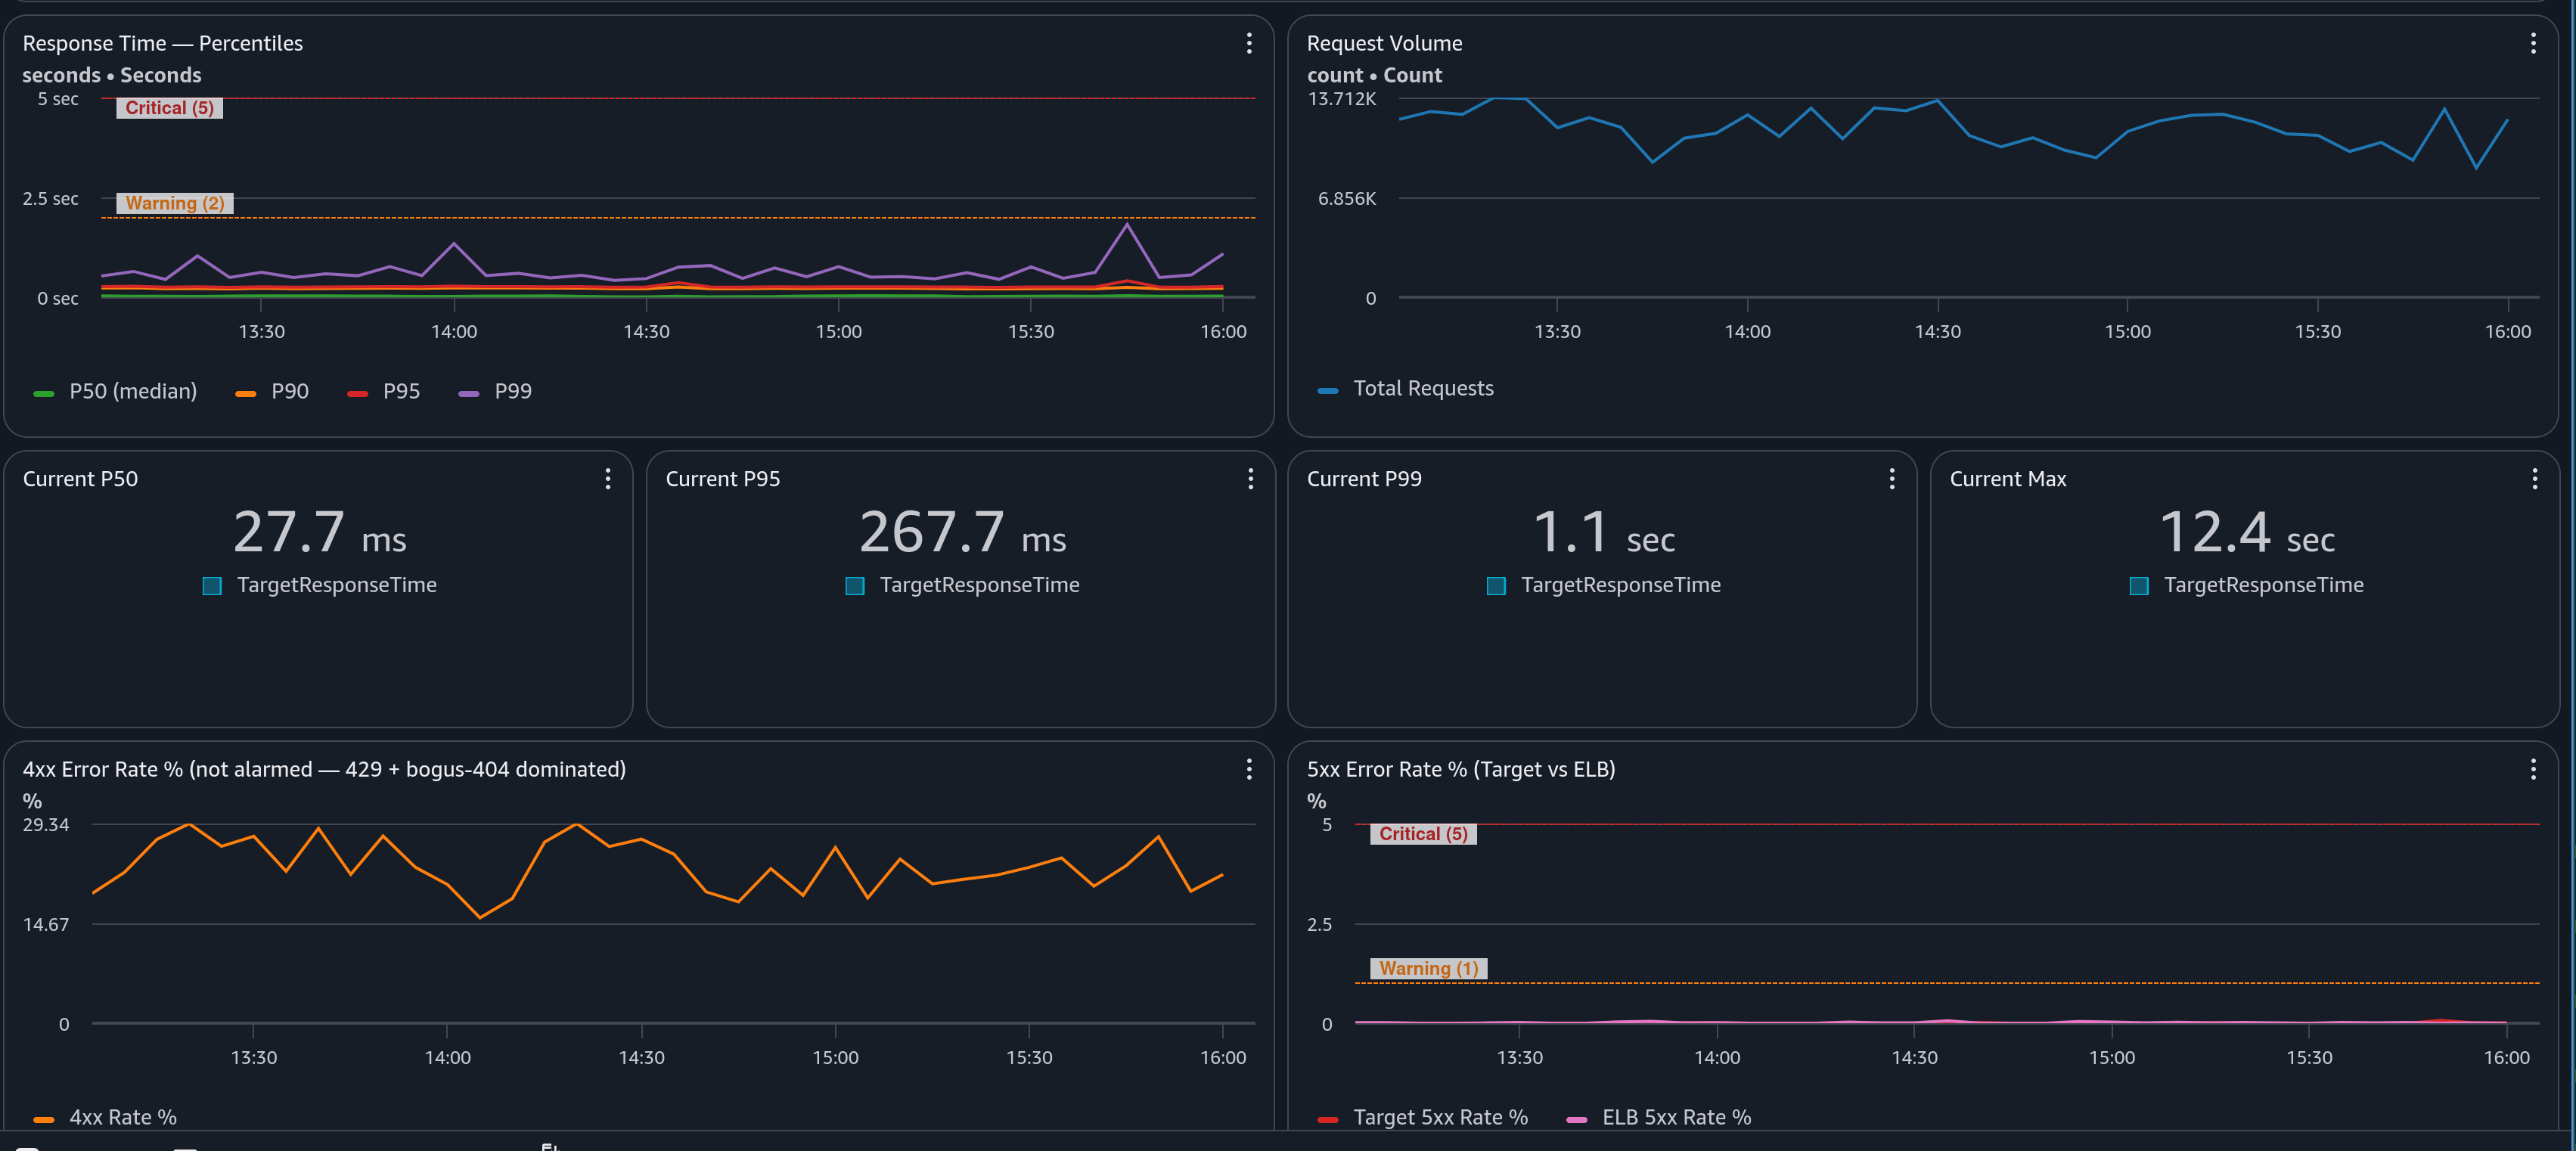Toggle the P95 legend series
Image resolution: width=2576 pixels, height=1151 pixels.
[383, 391]
